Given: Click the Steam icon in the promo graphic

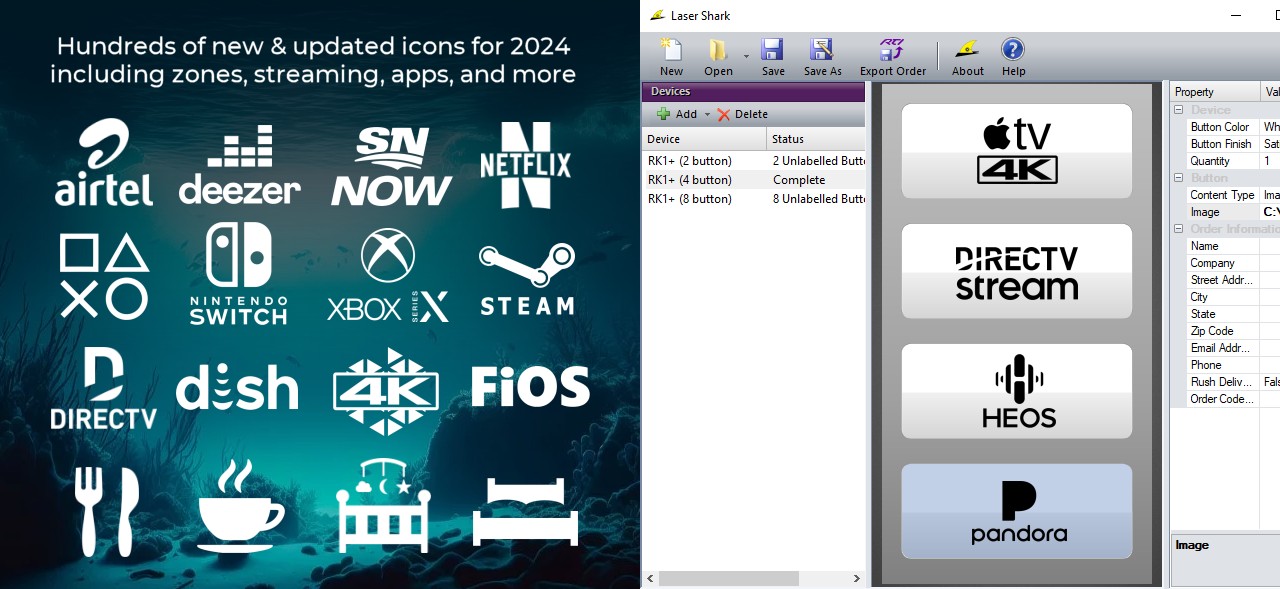Looking at the screenshot, I should [526, 279].
